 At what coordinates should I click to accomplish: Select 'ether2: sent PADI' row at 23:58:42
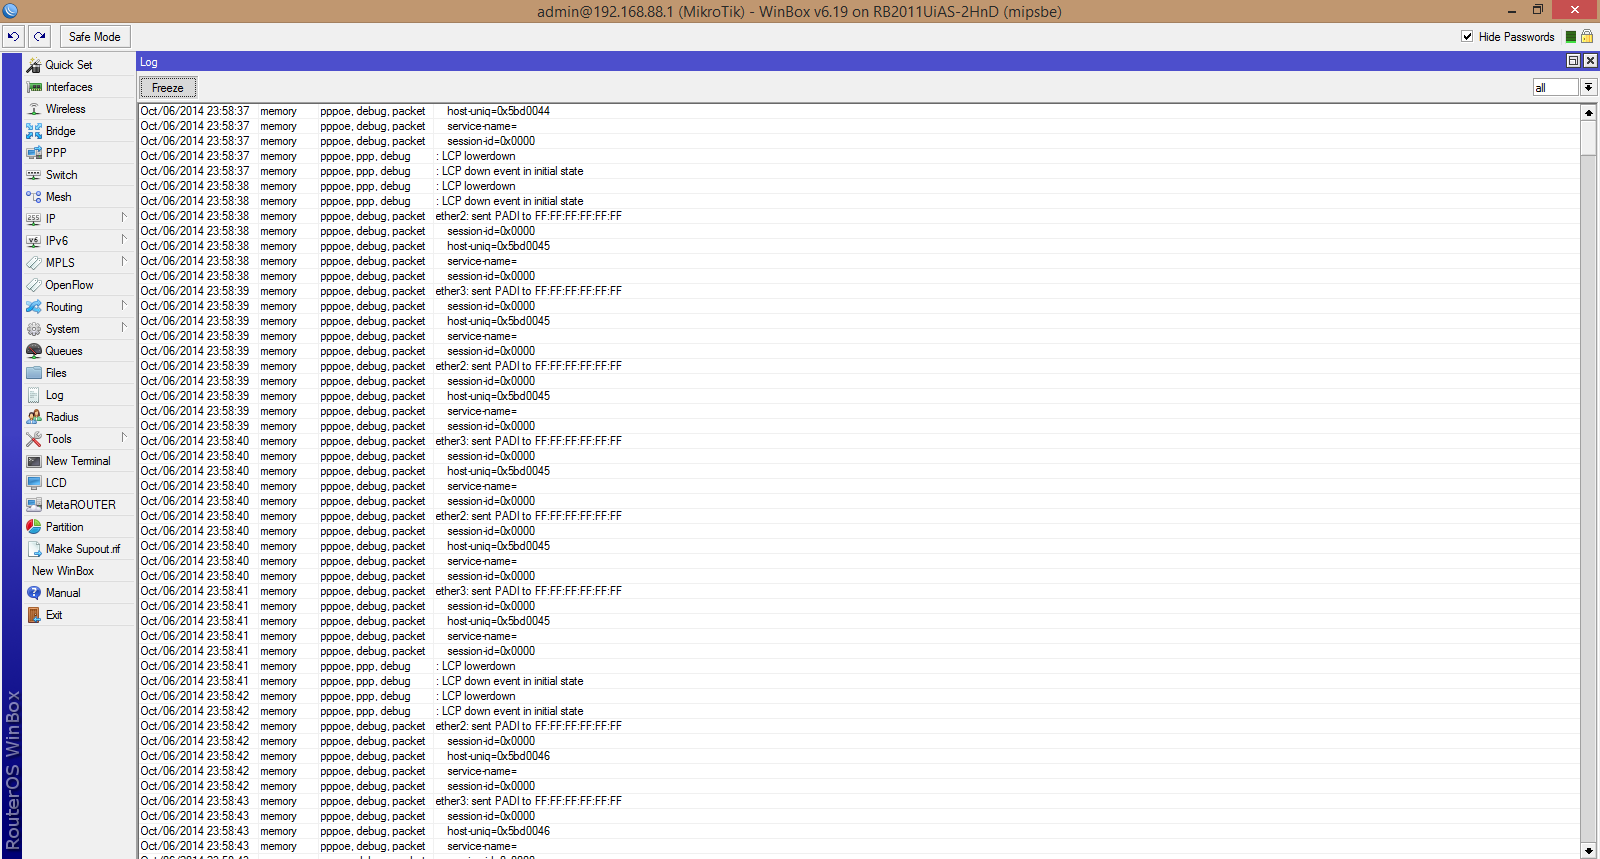coord(858,726)
